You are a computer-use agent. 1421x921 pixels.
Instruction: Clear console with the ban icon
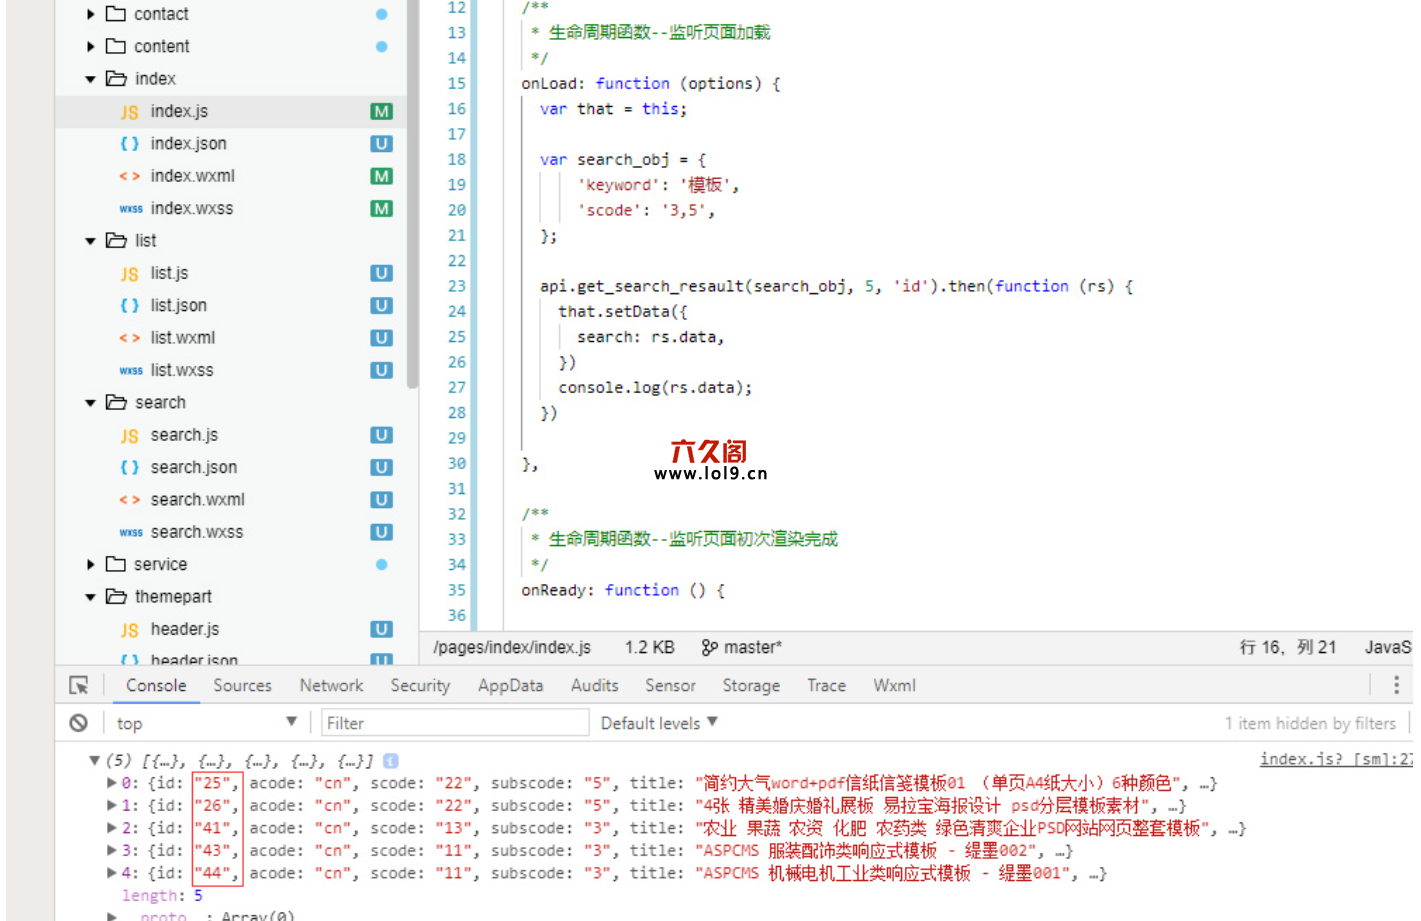coord(79,723)
